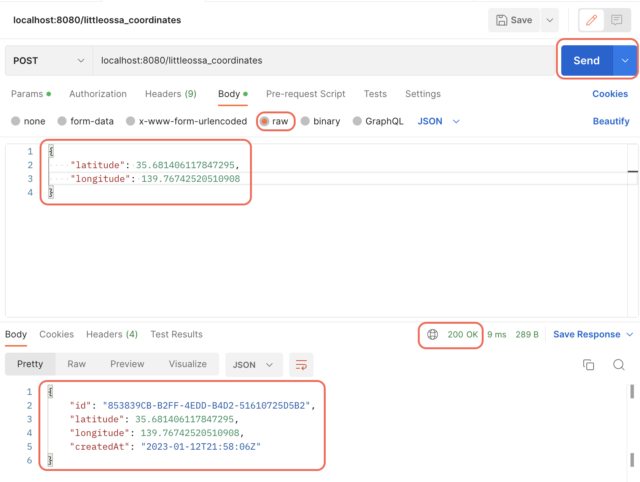Select the x-www-form-urlencoded radio button
The width and height of the screenshot is (640, 482).
tap(131, 121)
